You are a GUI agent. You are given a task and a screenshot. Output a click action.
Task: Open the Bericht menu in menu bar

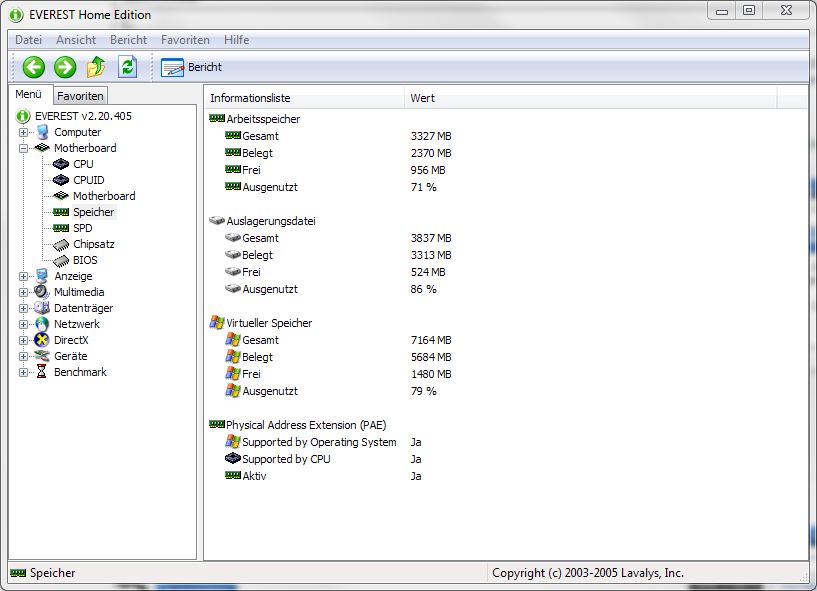click(128, 40)
